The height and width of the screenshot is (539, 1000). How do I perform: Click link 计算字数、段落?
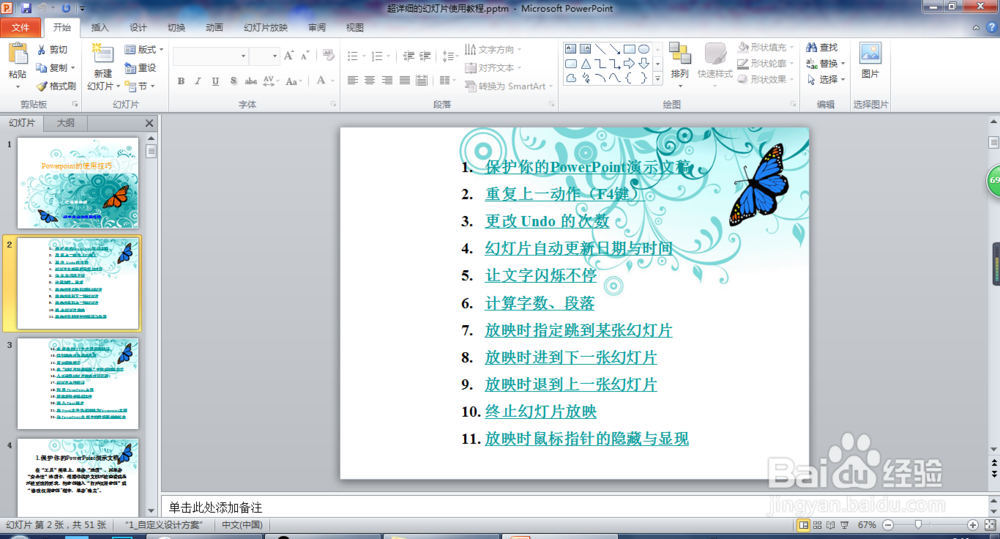pyautogui.click(x=540, y=303)
